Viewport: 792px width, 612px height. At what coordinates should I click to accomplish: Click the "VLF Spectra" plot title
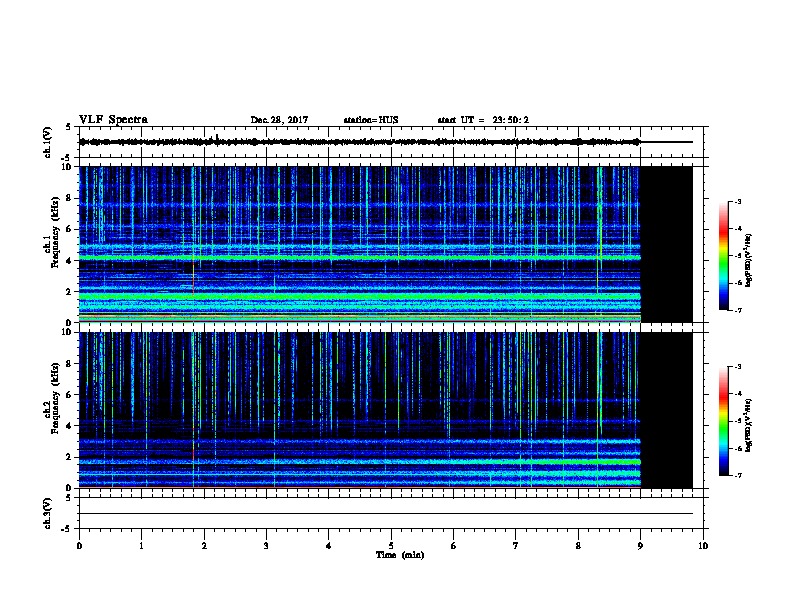click(113, 120)
